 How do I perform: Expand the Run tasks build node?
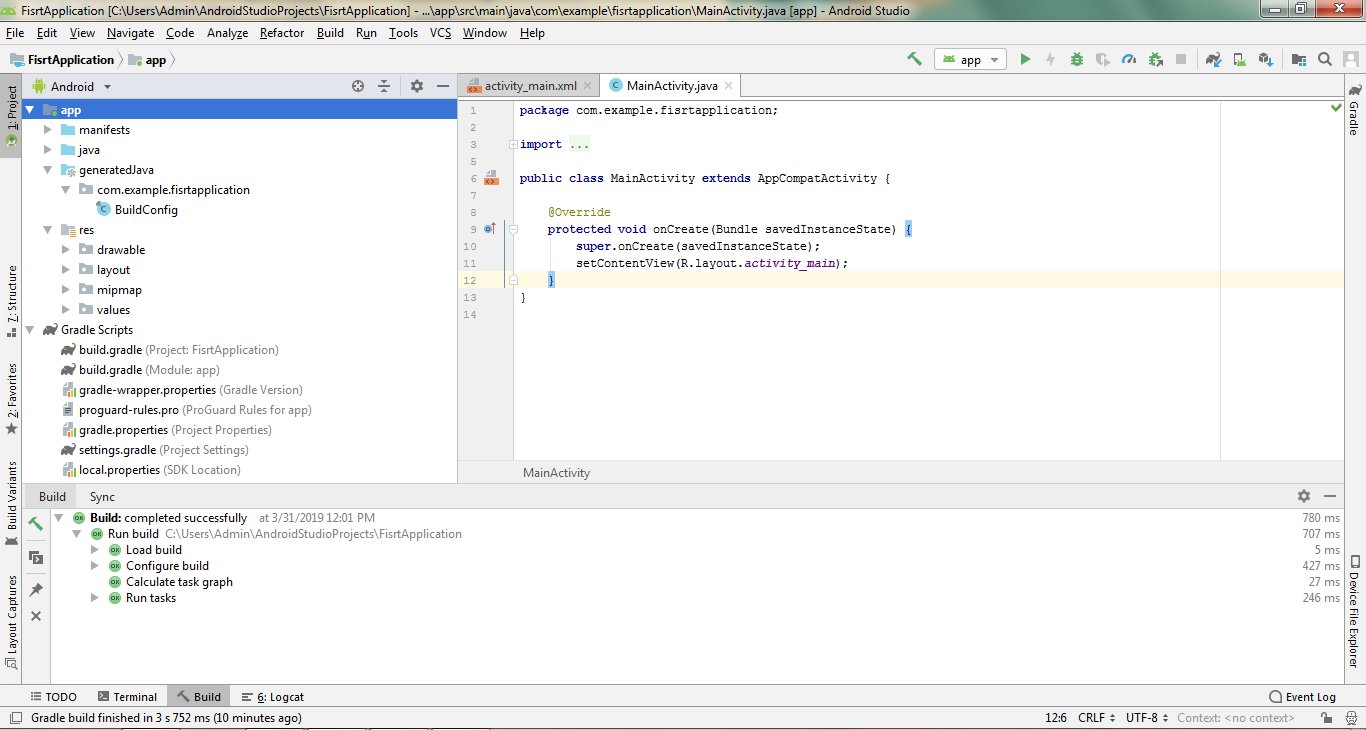tap(95, 598)
